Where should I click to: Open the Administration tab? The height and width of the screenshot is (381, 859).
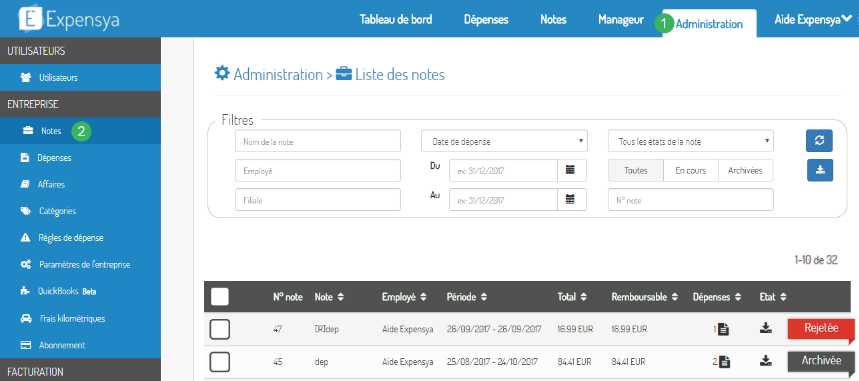tap(709, 24)
